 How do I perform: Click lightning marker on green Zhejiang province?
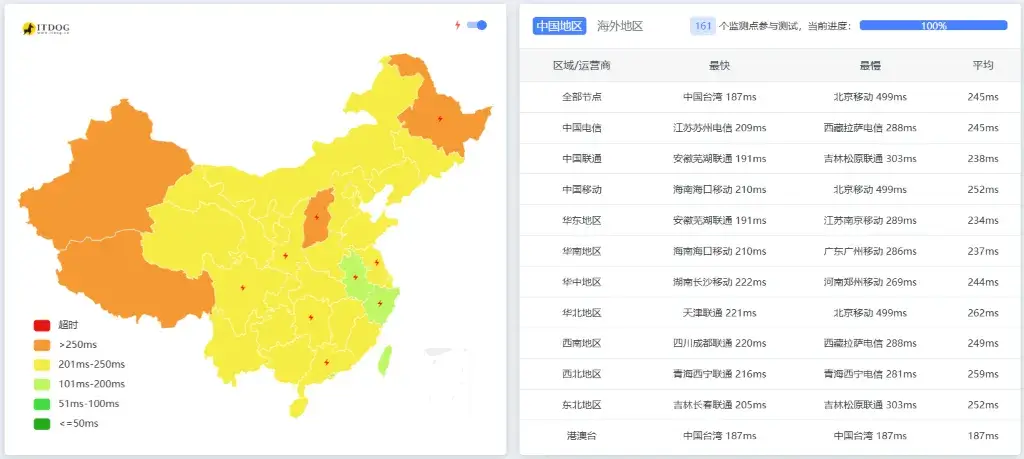tap(379, 304)
